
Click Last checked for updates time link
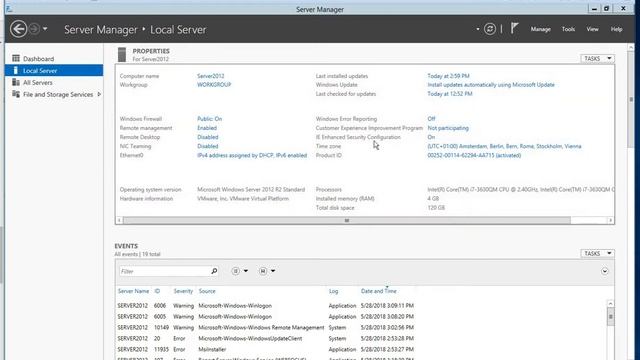point(450,94)
